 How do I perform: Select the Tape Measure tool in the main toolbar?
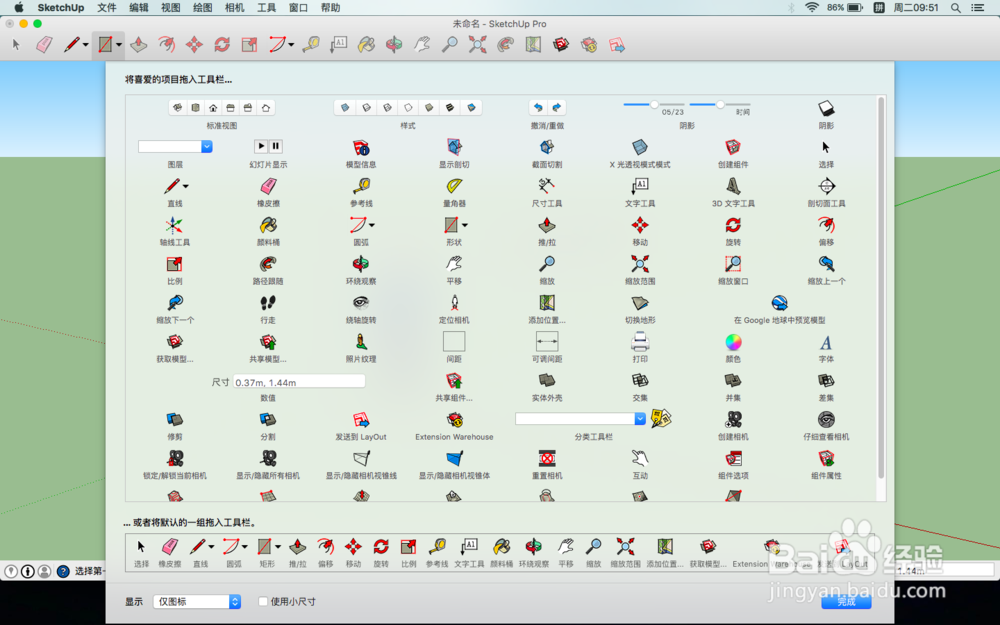(311, 45)
